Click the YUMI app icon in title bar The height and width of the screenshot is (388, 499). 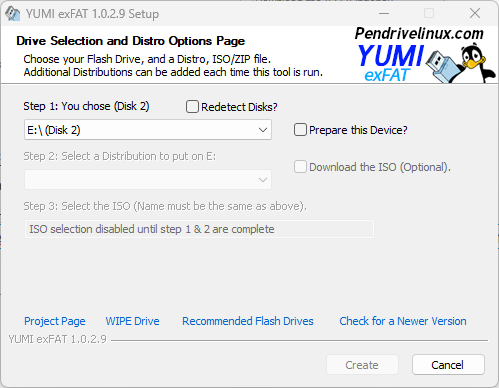(13, 14)
